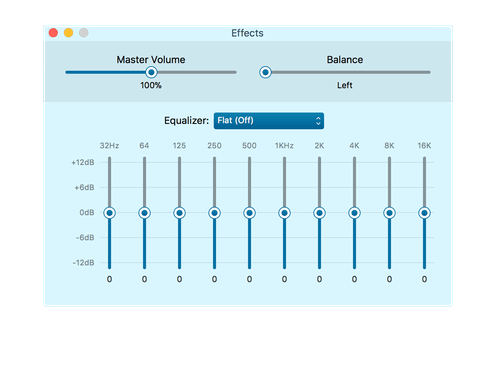Screen dimensions: 496x368
Task: Click the Balance track toward the right end
Action: (x=400, y=72)
